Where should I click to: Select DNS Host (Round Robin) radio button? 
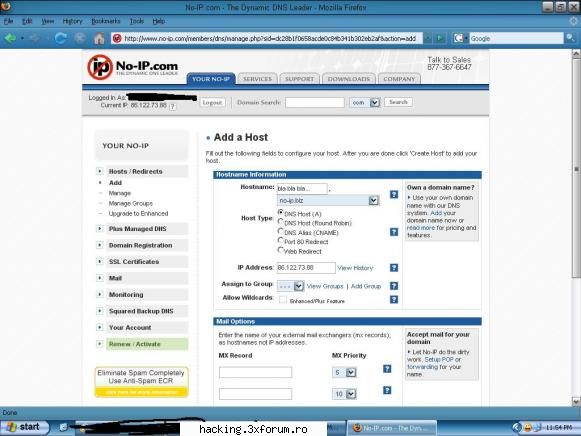(x=280, y=222)
